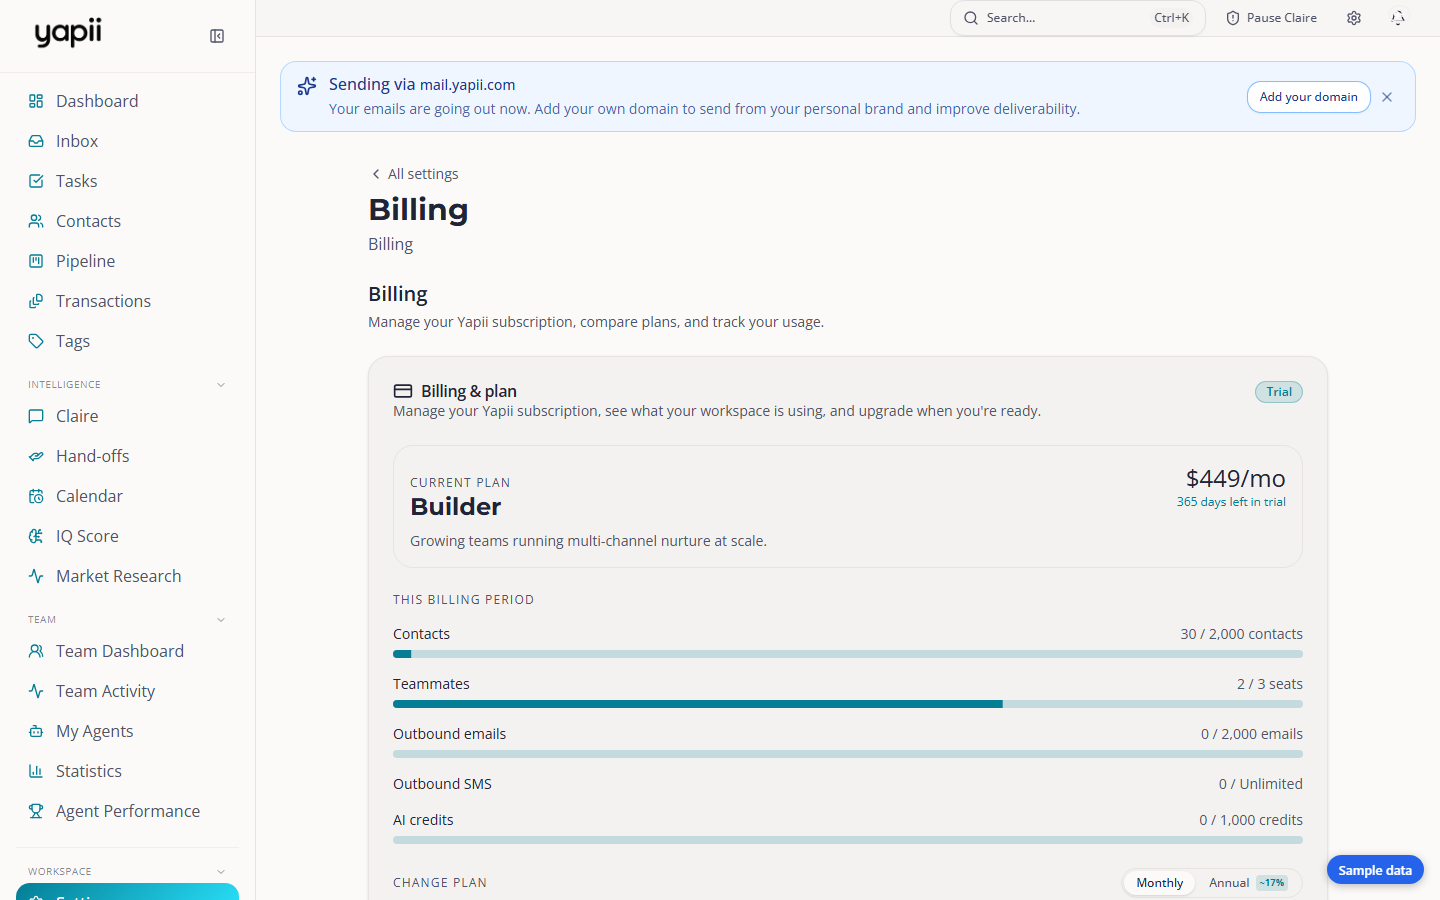
Task: Open Transactions page
Action: point(128,301)
